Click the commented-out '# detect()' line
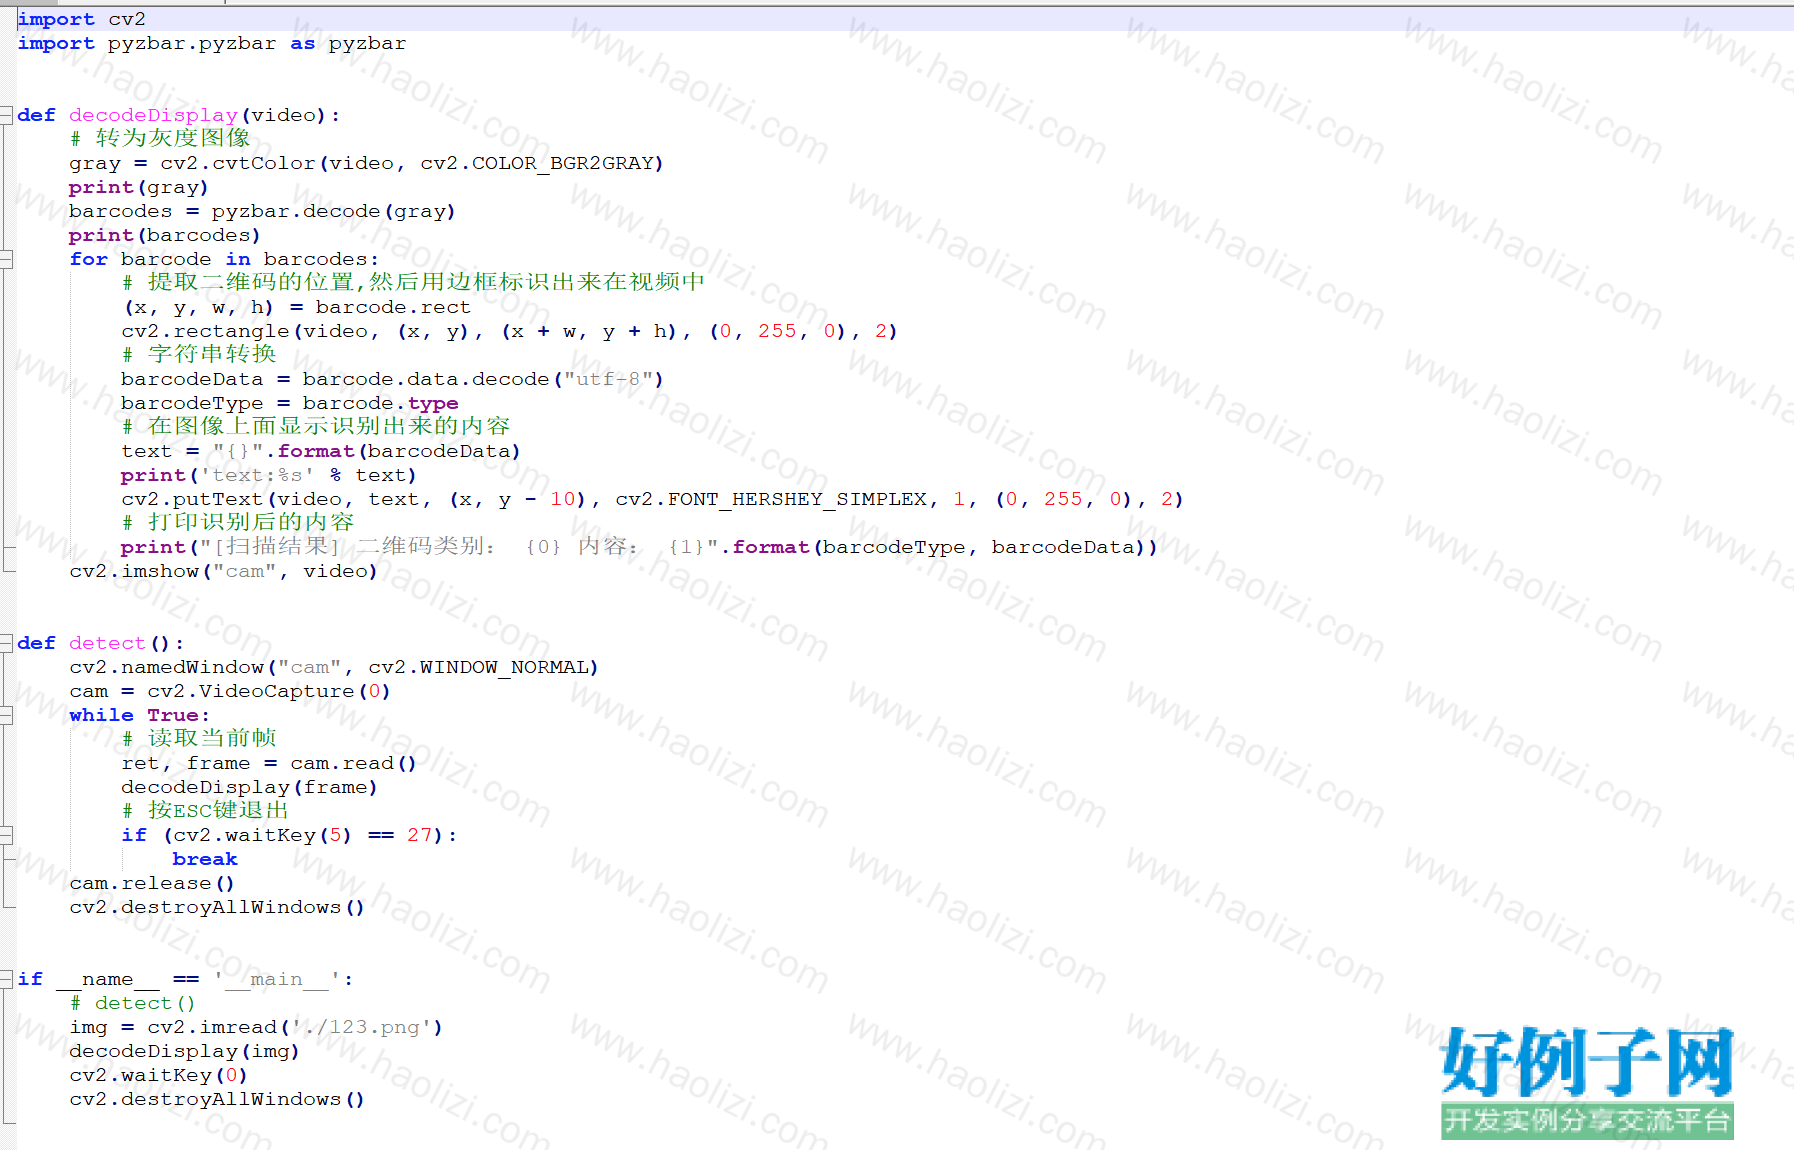Viewport: 1794px width, 1150px height. pyautogui.click(x=133, y=1003)
